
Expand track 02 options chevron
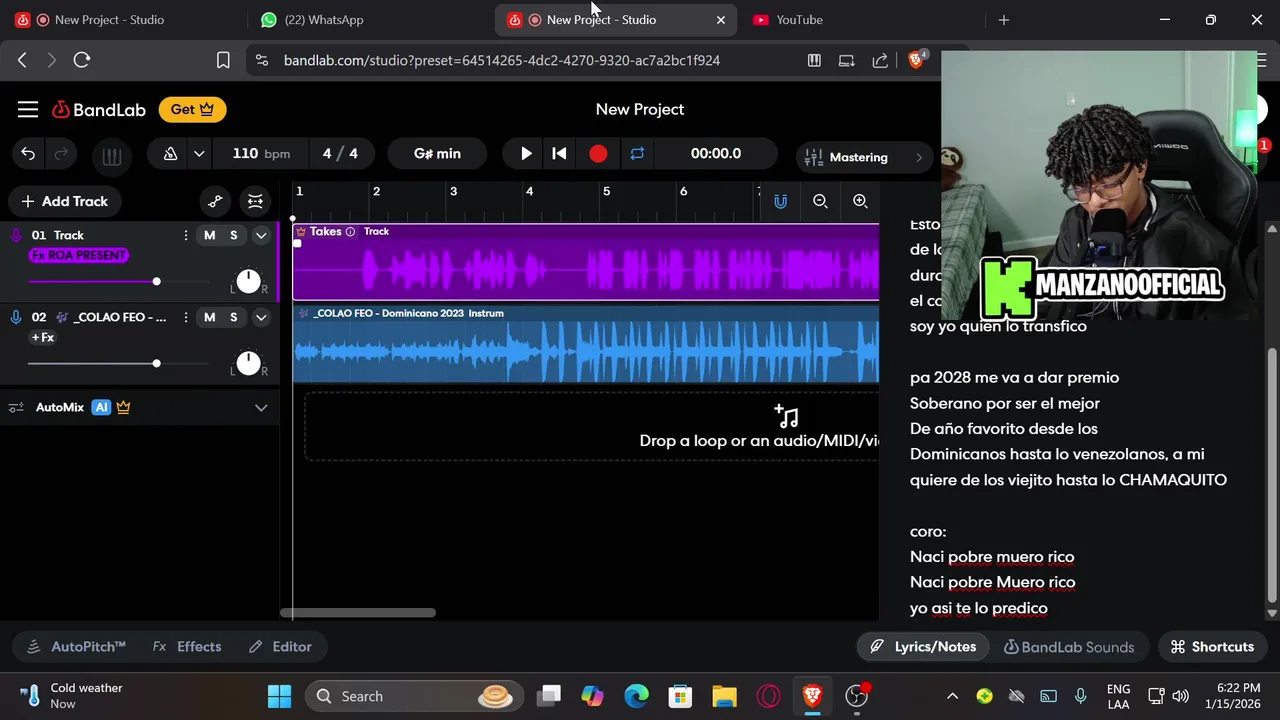(x=261, y=317)
